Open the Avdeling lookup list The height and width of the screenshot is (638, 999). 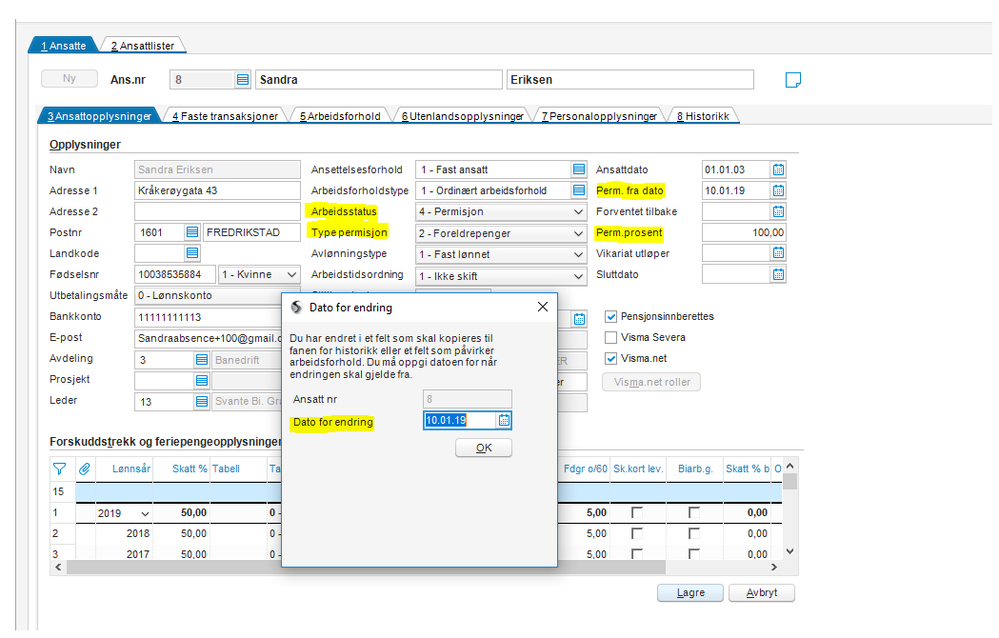(x=201, y=360)
